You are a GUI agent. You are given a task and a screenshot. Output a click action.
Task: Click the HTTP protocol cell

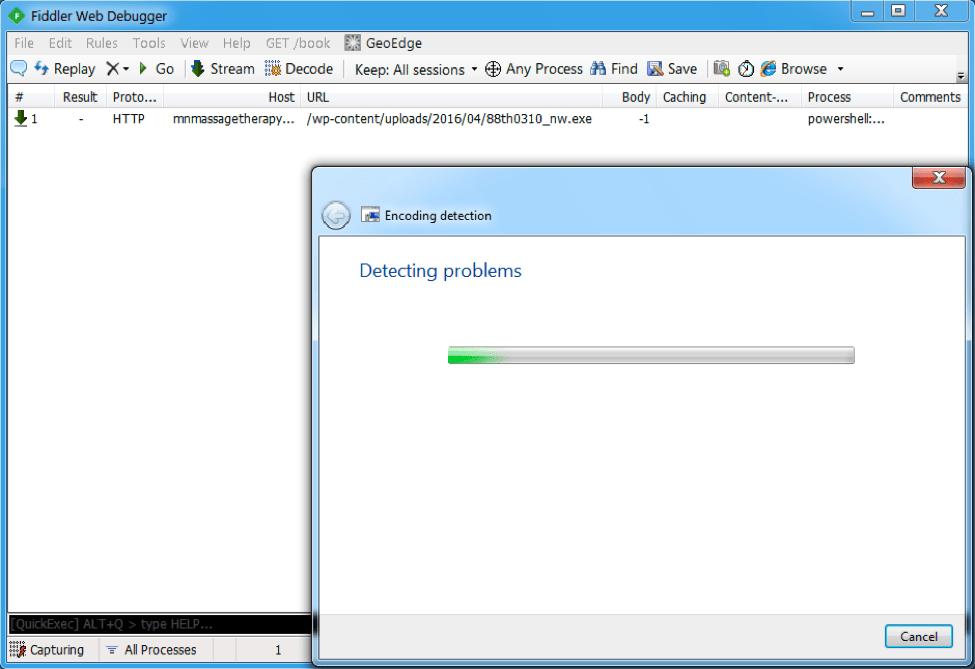129,119
